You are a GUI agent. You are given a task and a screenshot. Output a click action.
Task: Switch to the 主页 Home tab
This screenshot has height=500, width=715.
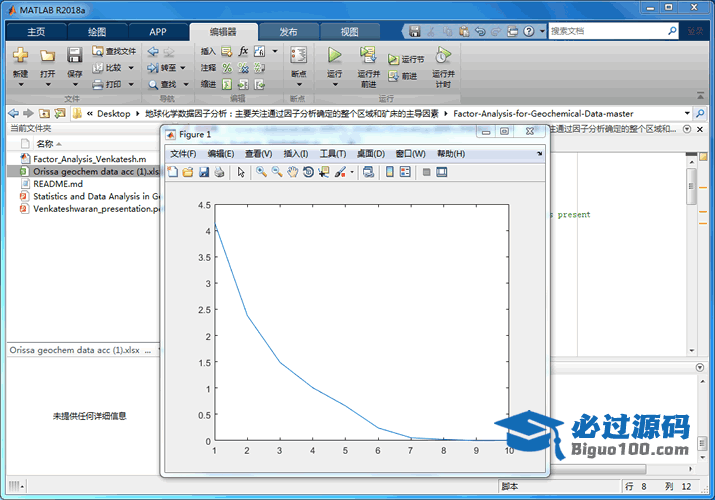pos(36,32)
